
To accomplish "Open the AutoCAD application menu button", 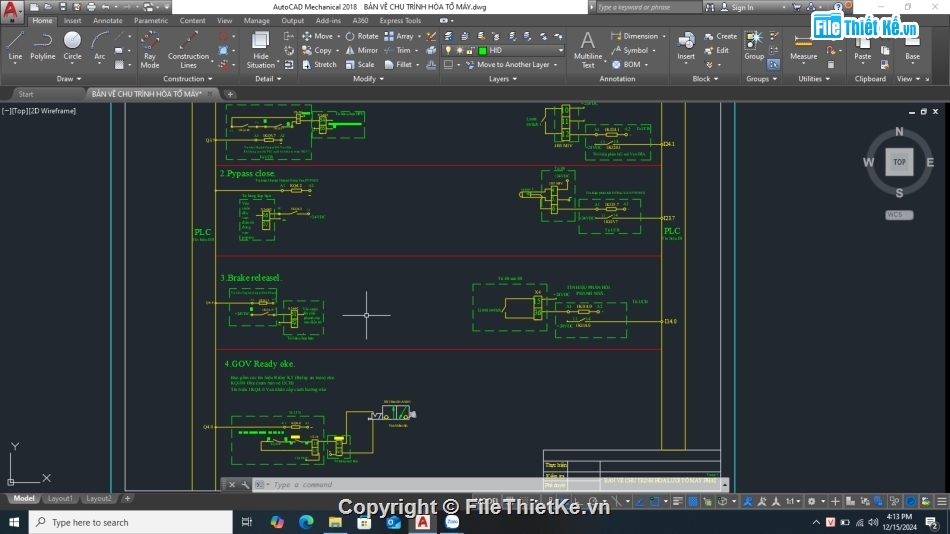I will point(12,11).
